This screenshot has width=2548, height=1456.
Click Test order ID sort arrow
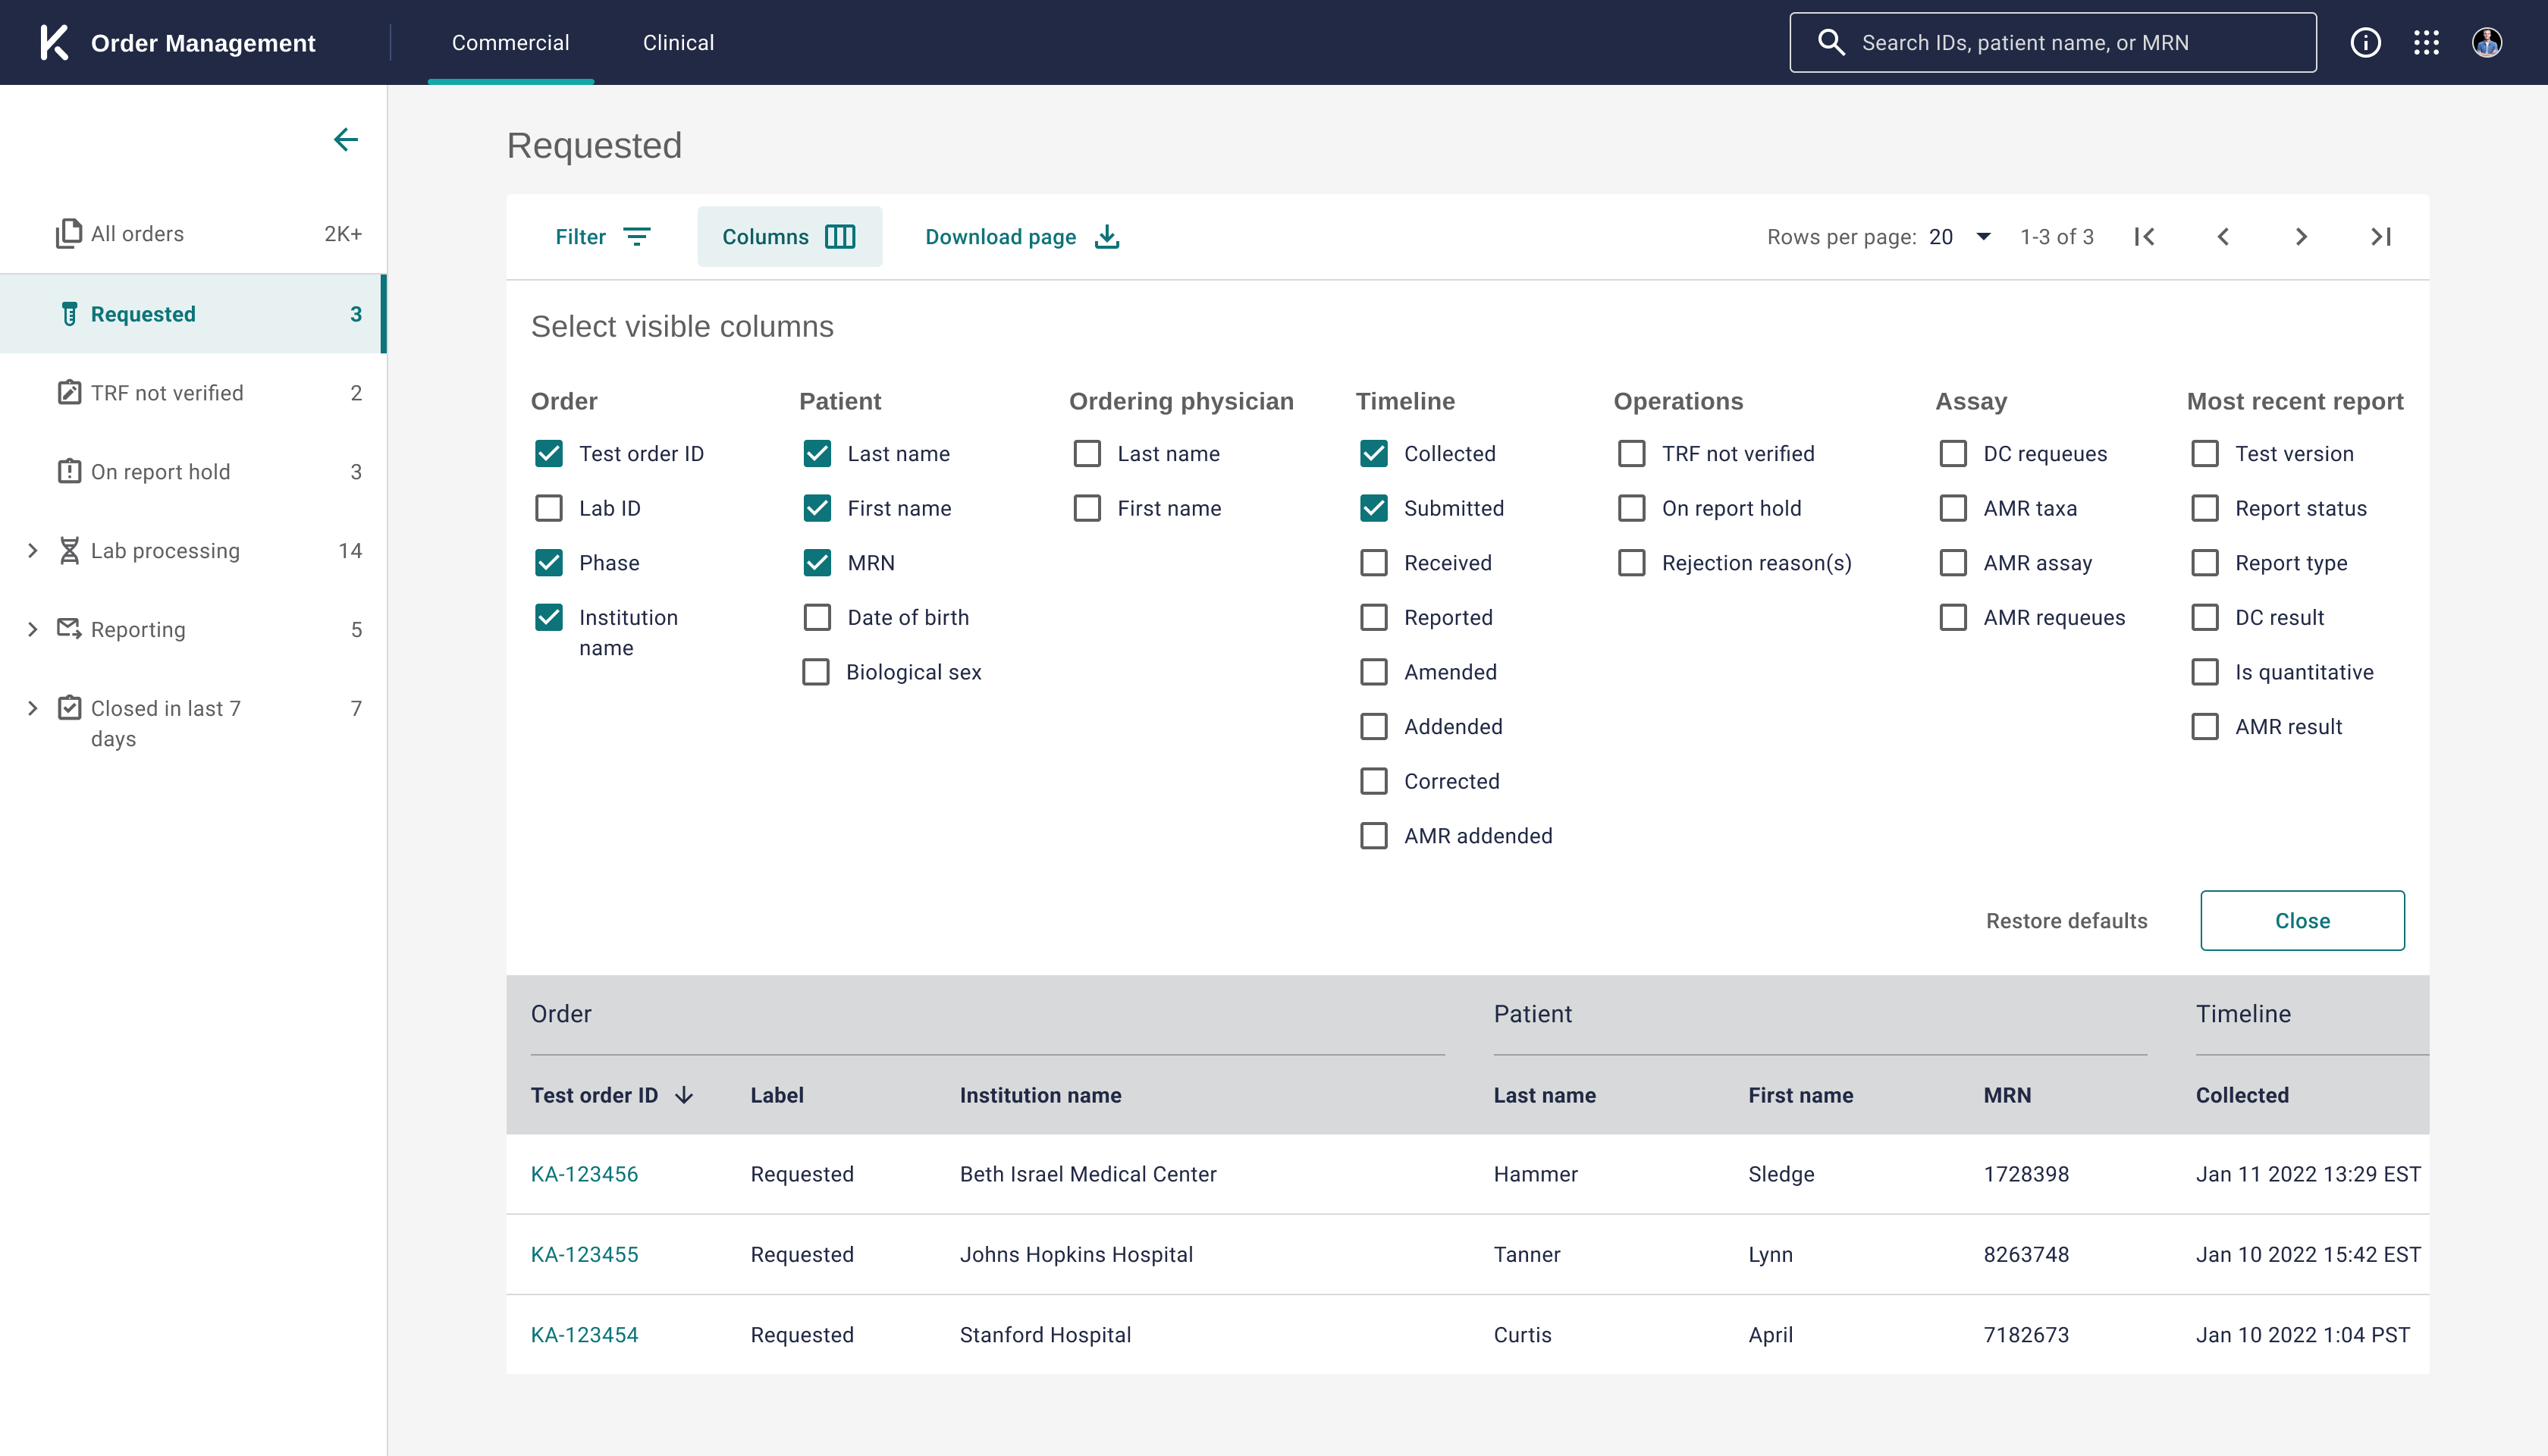[684, 1095]
